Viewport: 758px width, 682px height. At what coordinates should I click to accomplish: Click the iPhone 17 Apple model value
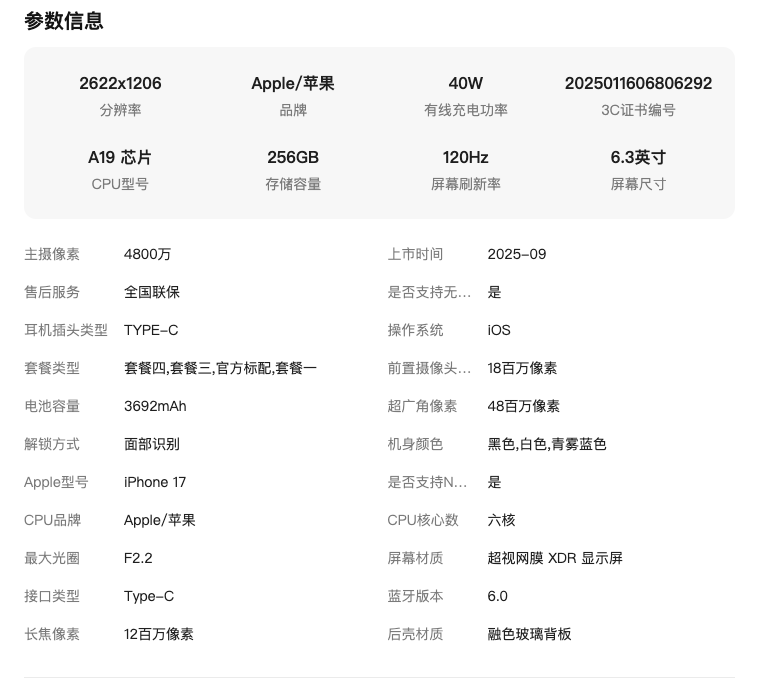[x=155, y=482]
